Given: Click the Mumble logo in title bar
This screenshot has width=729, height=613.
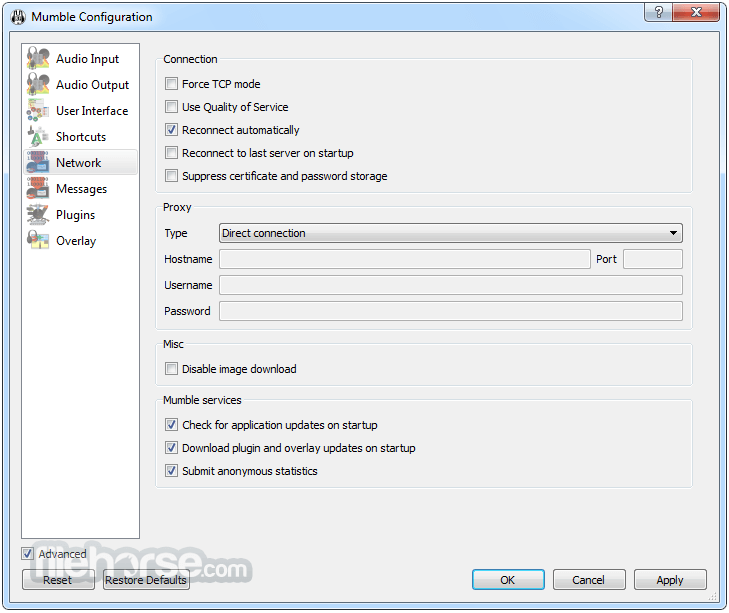Looking at the screenshot, I should [18, 17].
